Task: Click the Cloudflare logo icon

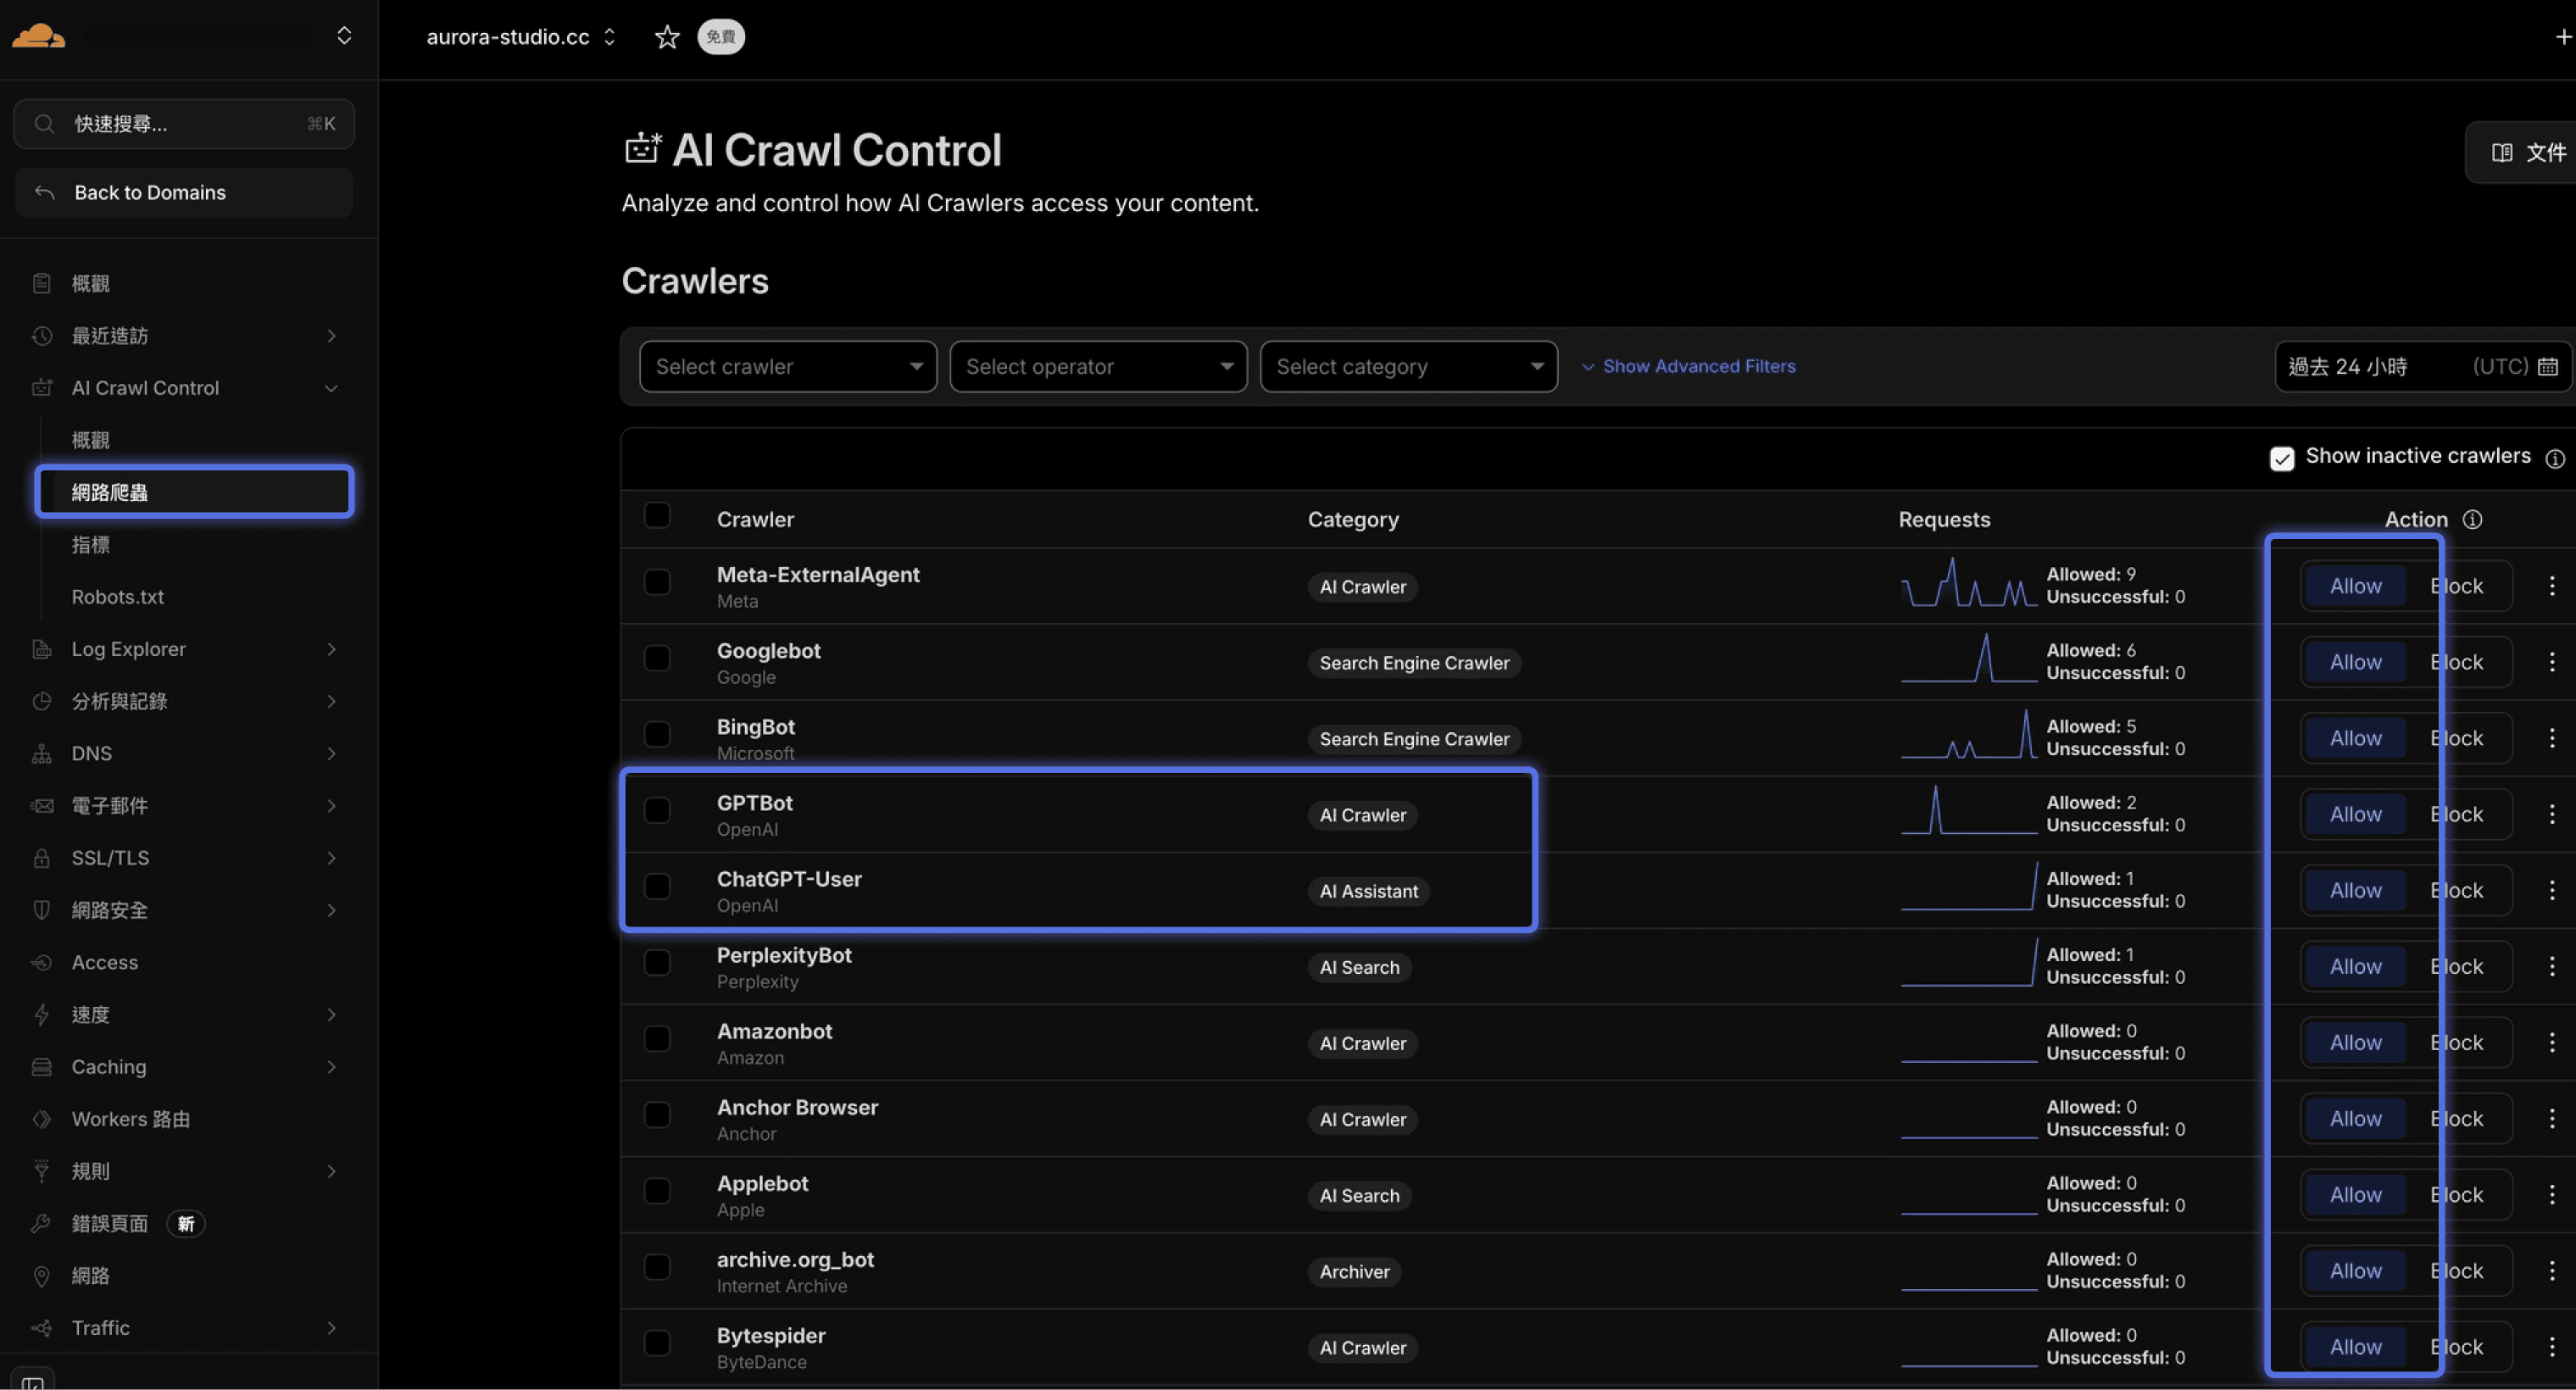Action: tap(38, 36)
